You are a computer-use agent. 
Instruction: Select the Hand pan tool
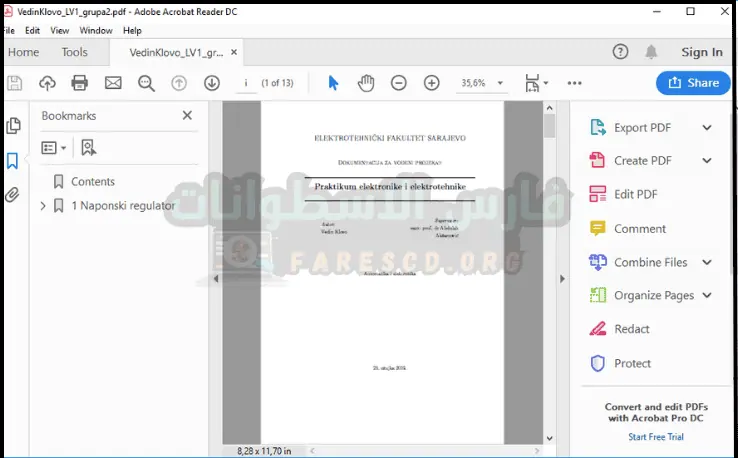(x=366, y=83)
